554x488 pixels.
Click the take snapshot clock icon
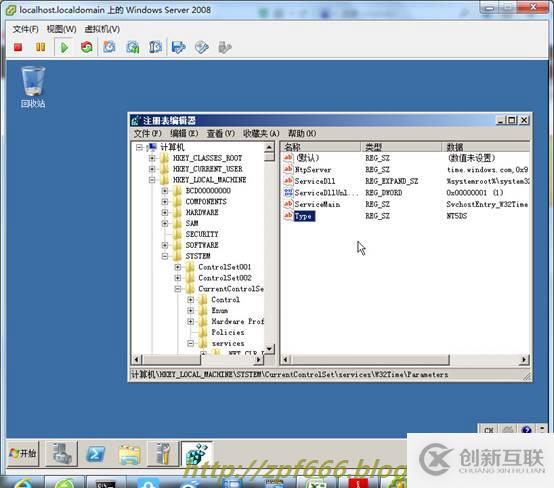click(x=109, y=47)
